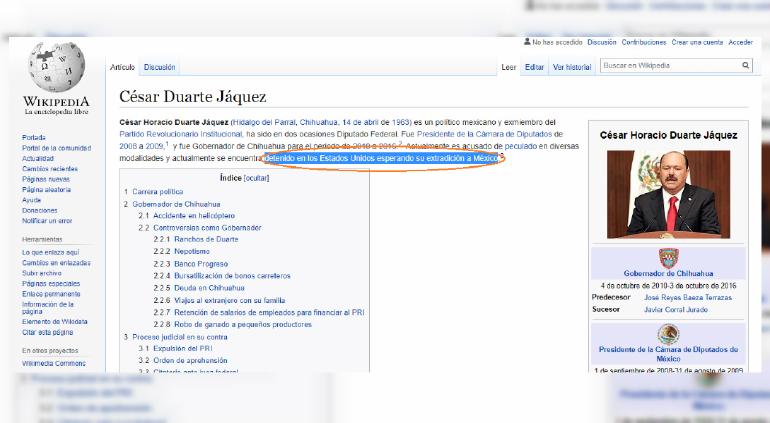Open 'Presidente de la Cámara de Diputados de México' link
770x423 pixels.
pyautogui.click(x=668, y=354)
